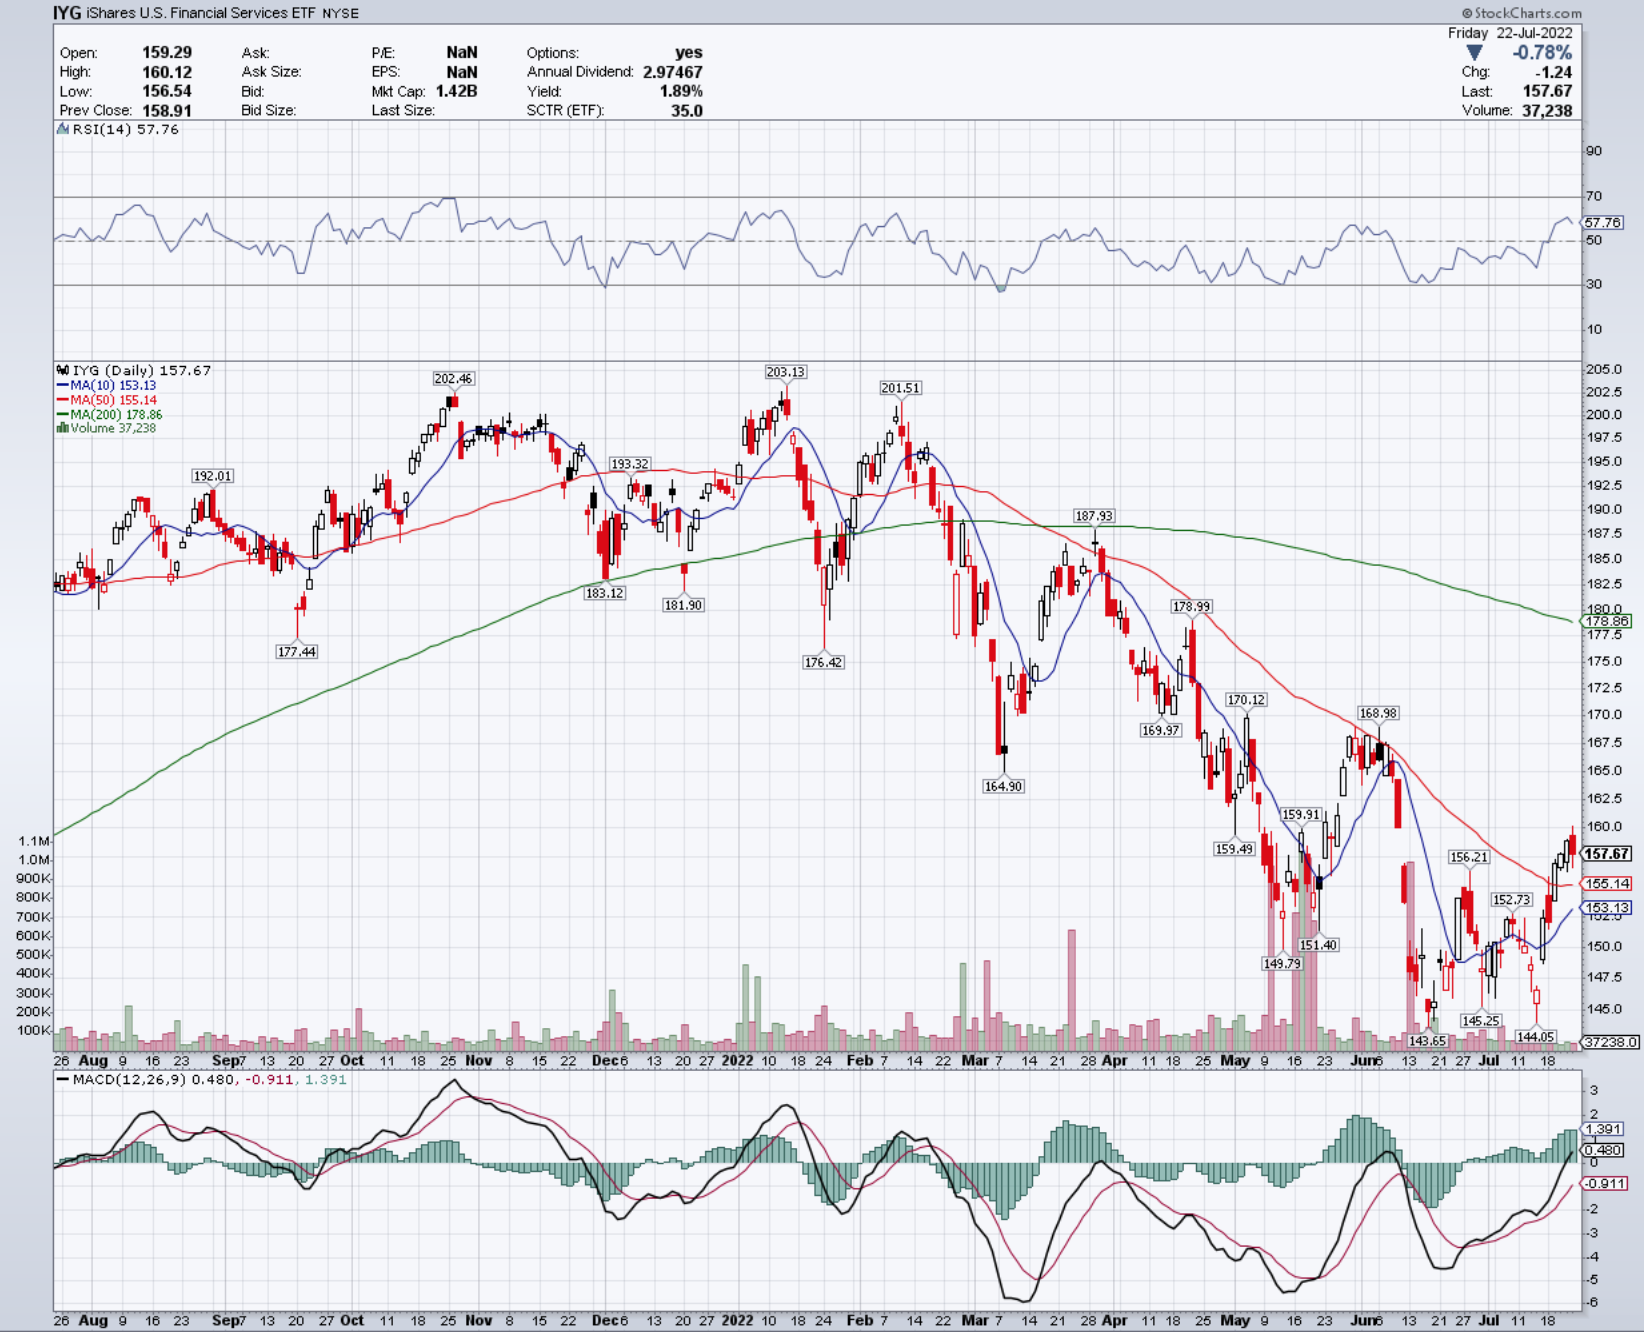Click the RSI(14) 57.76 panel label

[x=126, y=129]
